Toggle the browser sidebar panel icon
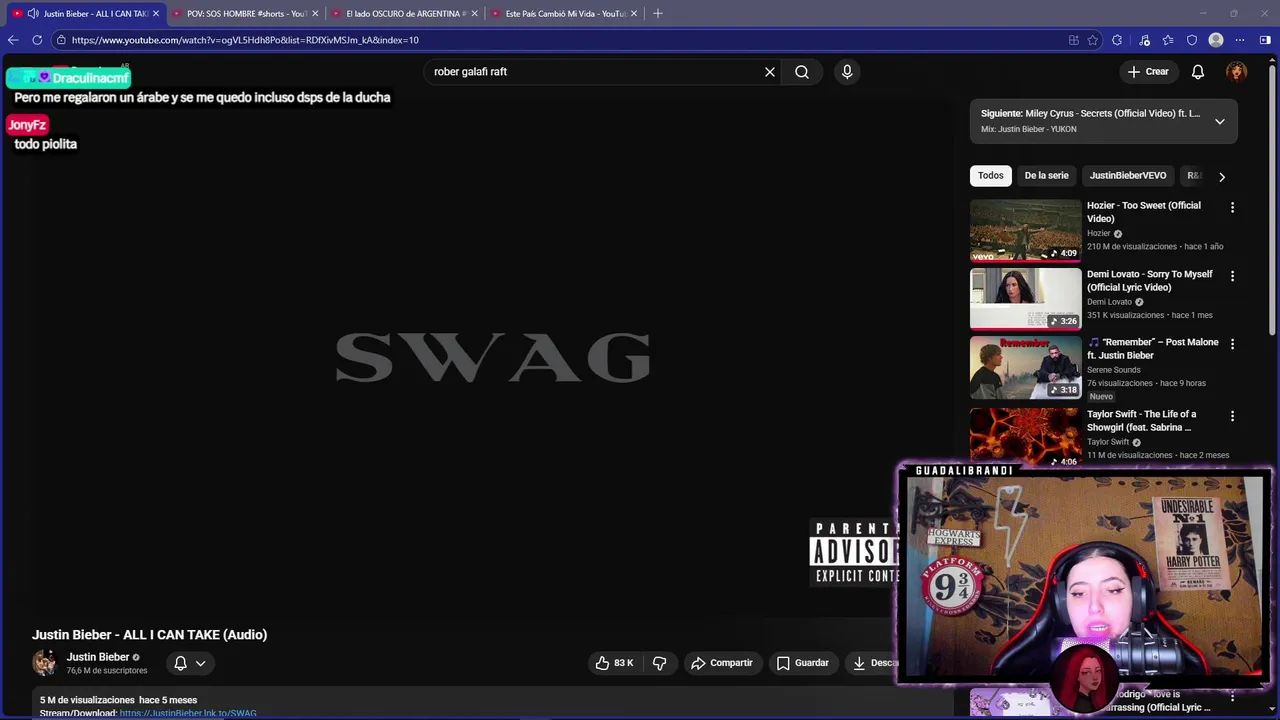 (1265, 40)
